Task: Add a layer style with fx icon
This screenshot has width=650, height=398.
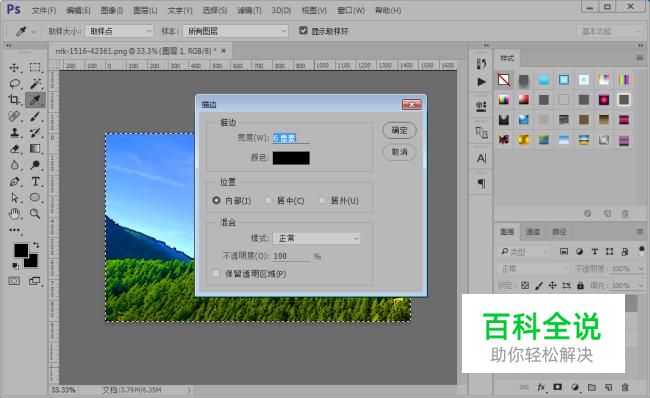Action: pyautogui.click(x=541, y=388)
